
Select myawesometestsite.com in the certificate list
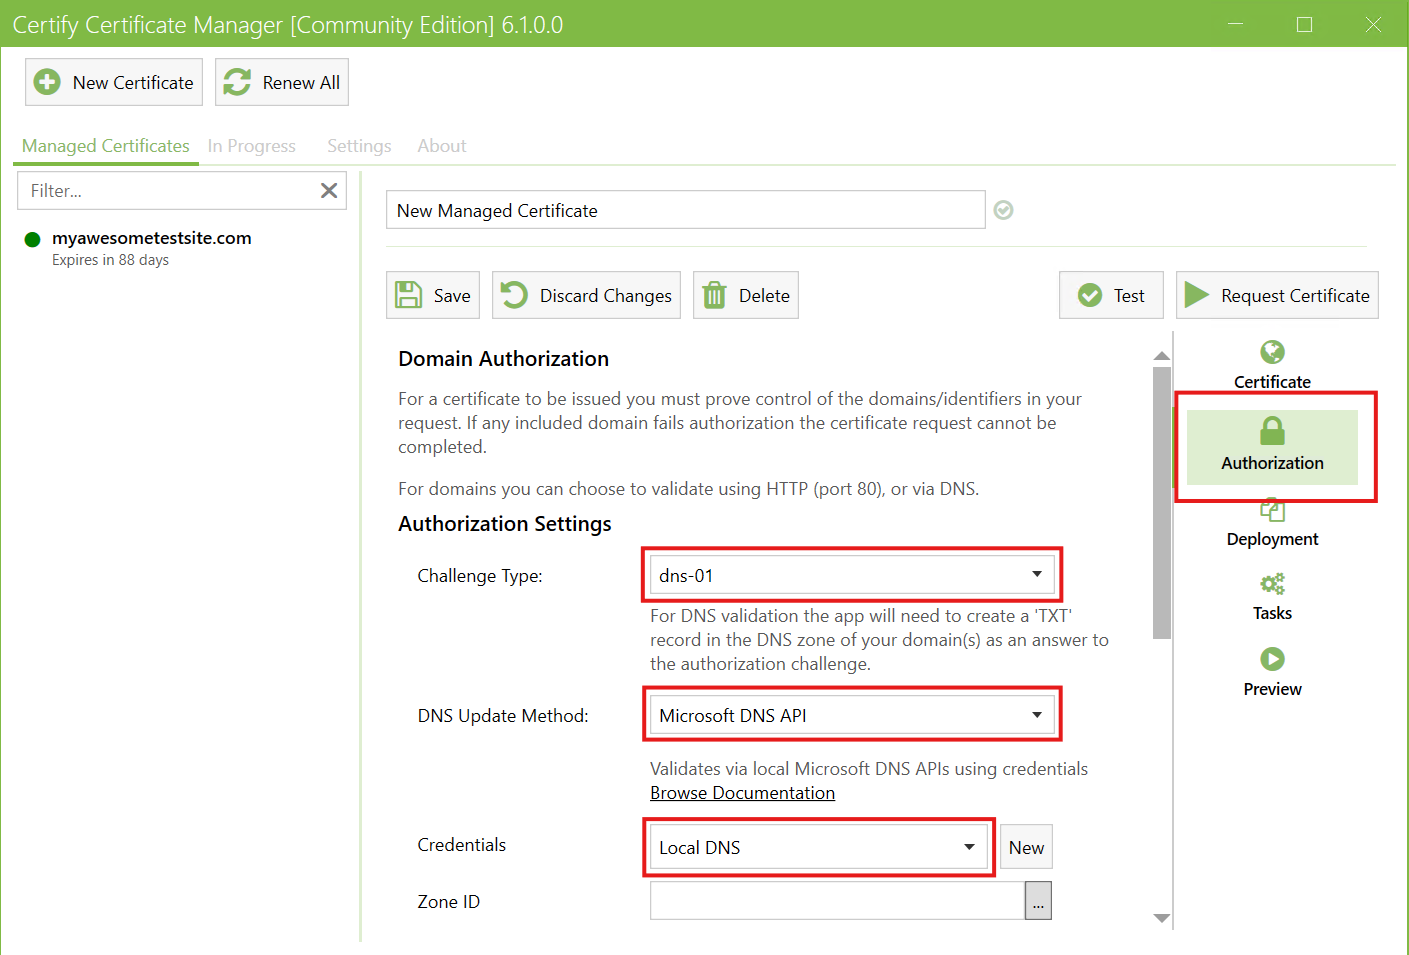pyautogui.click(x=152, y=238)
